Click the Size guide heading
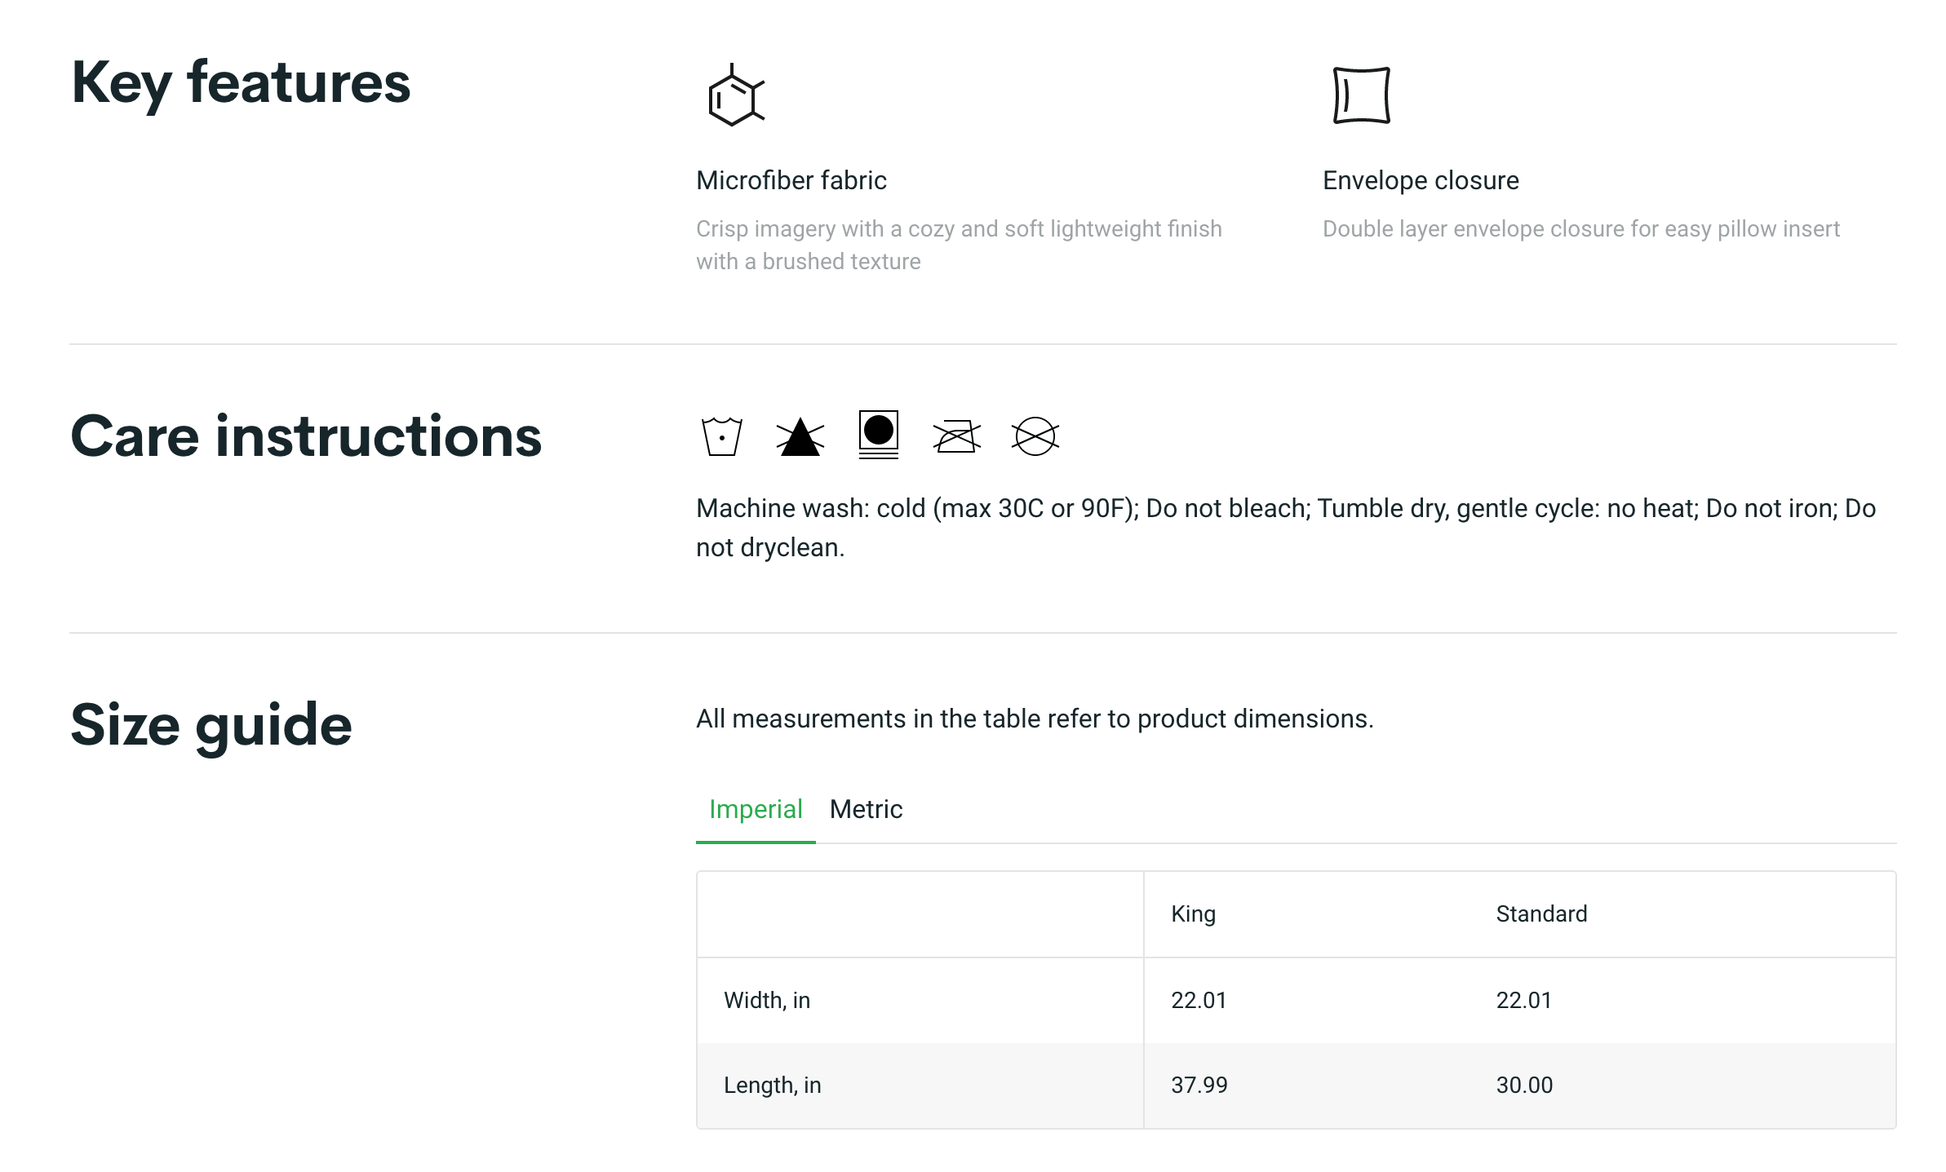Viewport: 1946px width, 1172px height. coord(211,724)
